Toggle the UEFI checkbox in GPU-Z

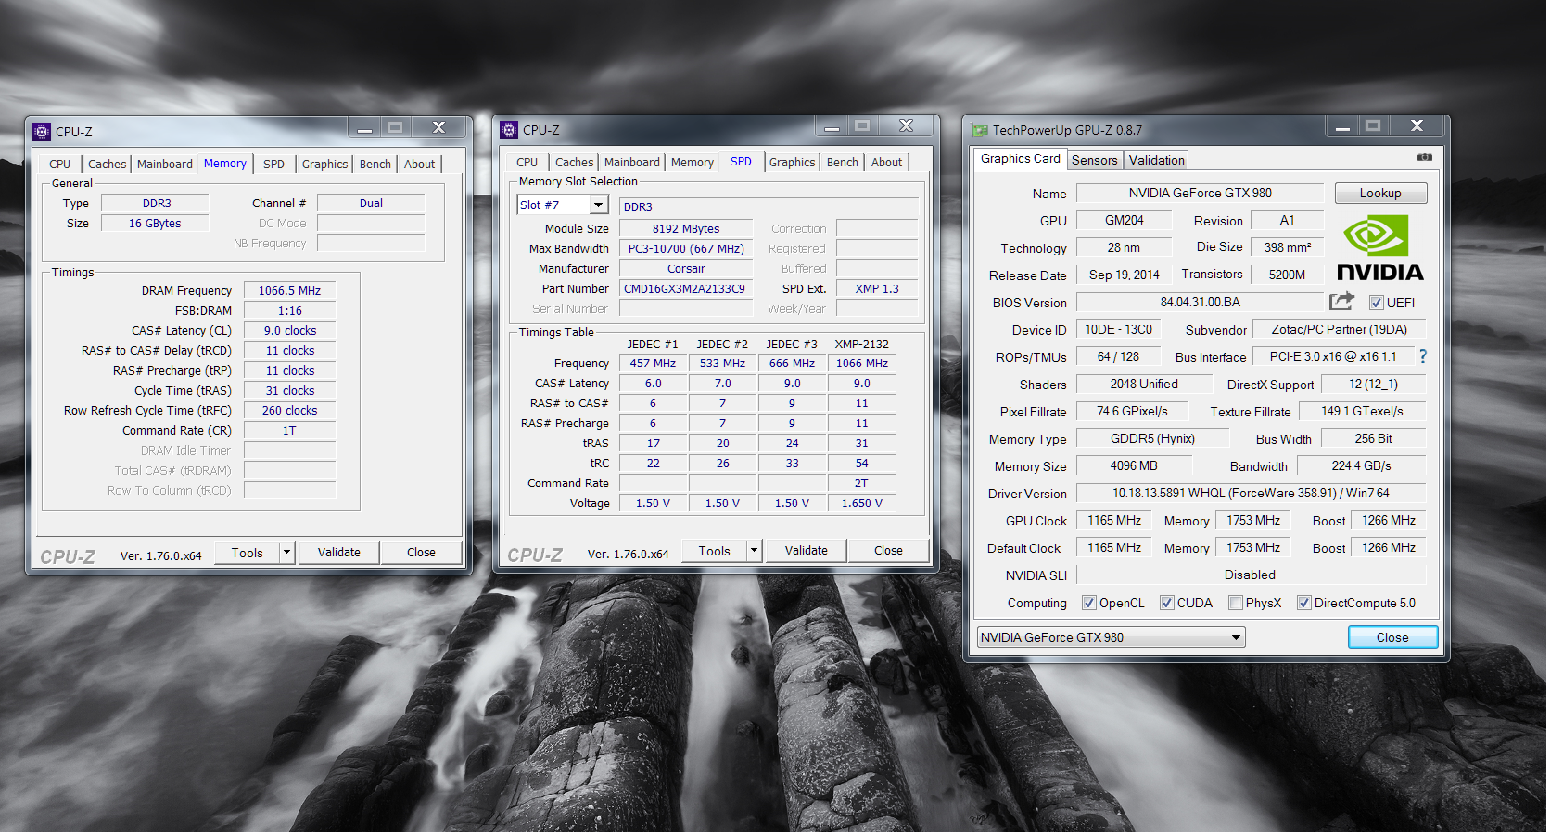1376,302
